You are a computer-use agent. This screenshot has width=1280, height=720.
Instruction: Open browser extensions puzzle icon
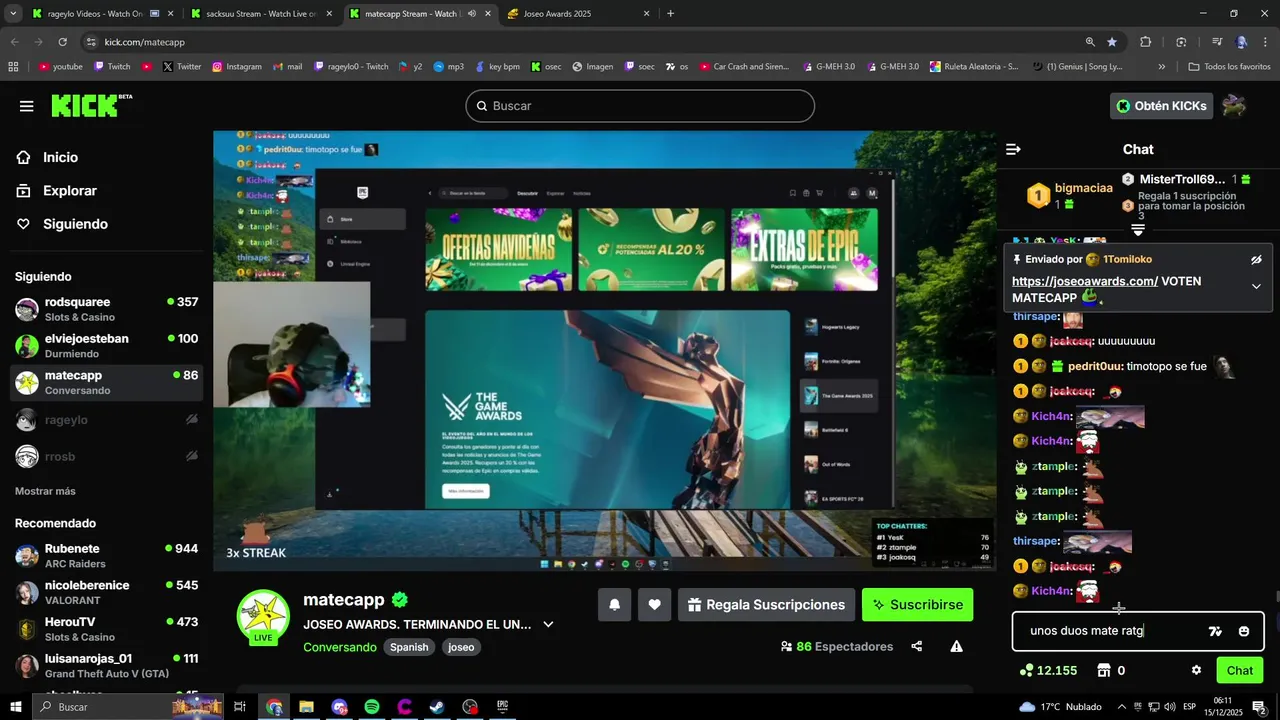[x=1146, y=42]
